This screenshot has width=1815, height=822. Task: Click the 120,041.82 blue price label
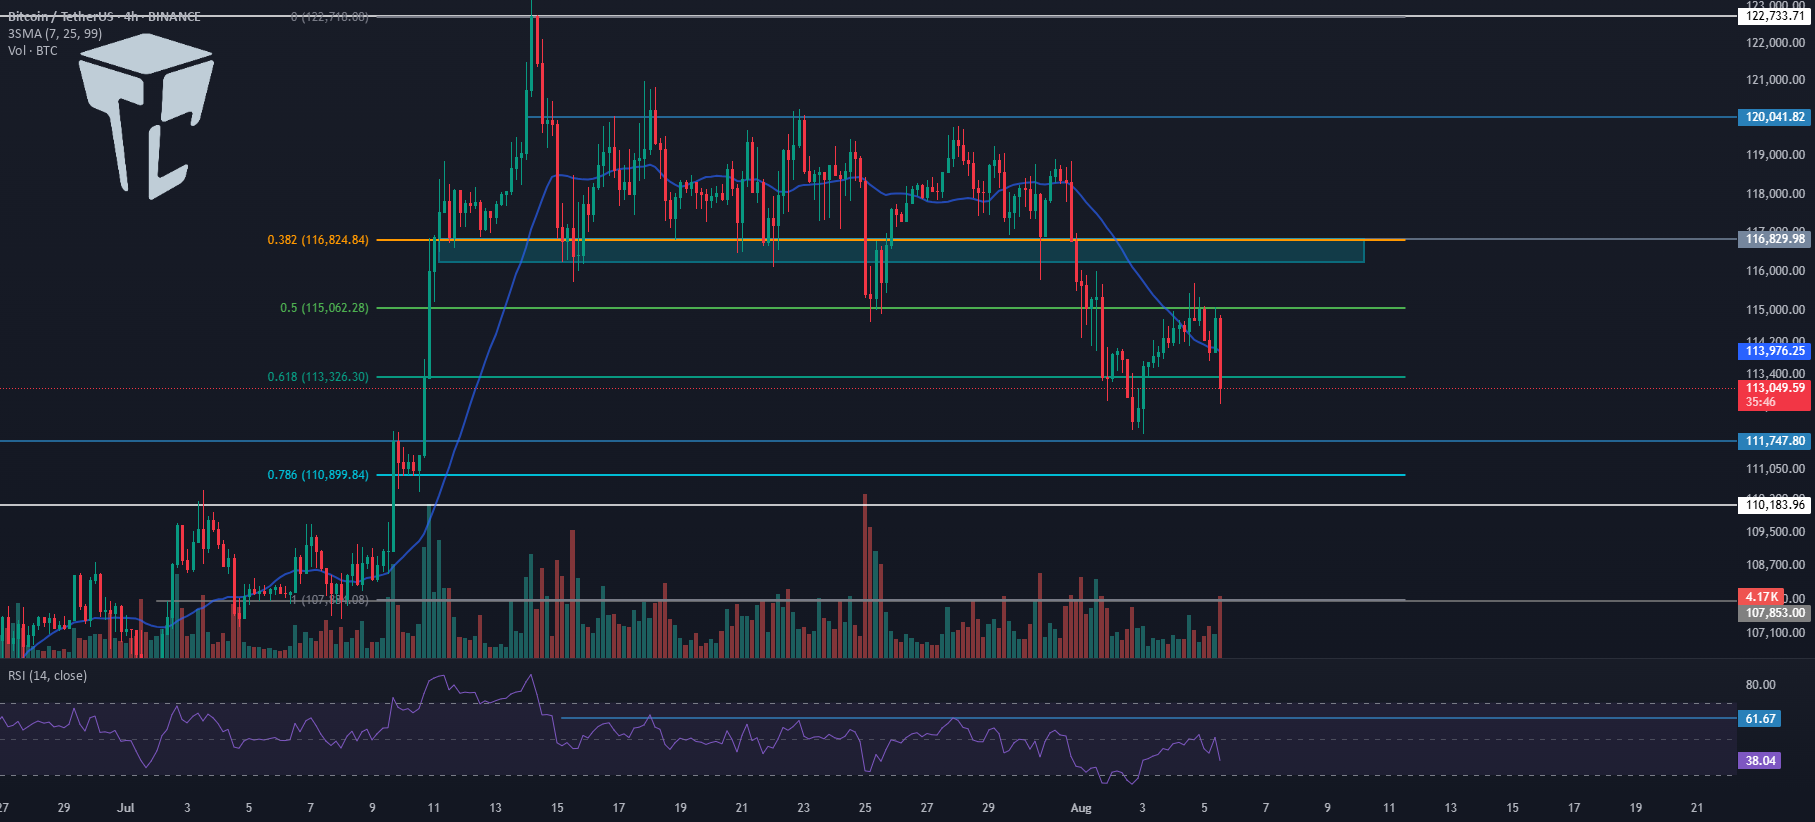click(x=1775, y=117)
